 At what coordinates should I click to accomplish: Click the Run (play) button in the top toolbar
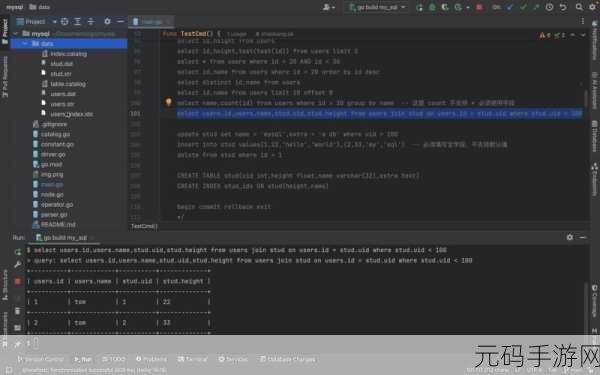tap(420, 7)
